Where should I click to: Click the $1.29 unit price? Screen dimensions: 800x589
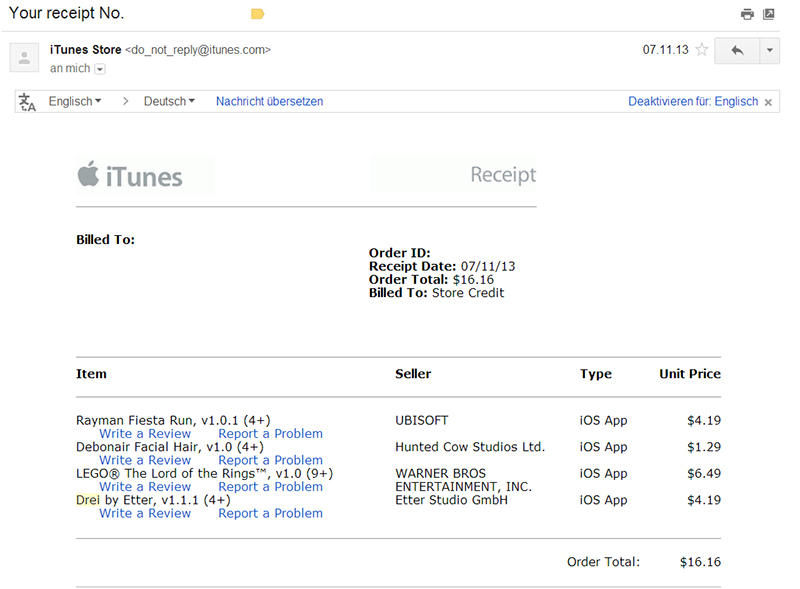(x=704, y=447)
